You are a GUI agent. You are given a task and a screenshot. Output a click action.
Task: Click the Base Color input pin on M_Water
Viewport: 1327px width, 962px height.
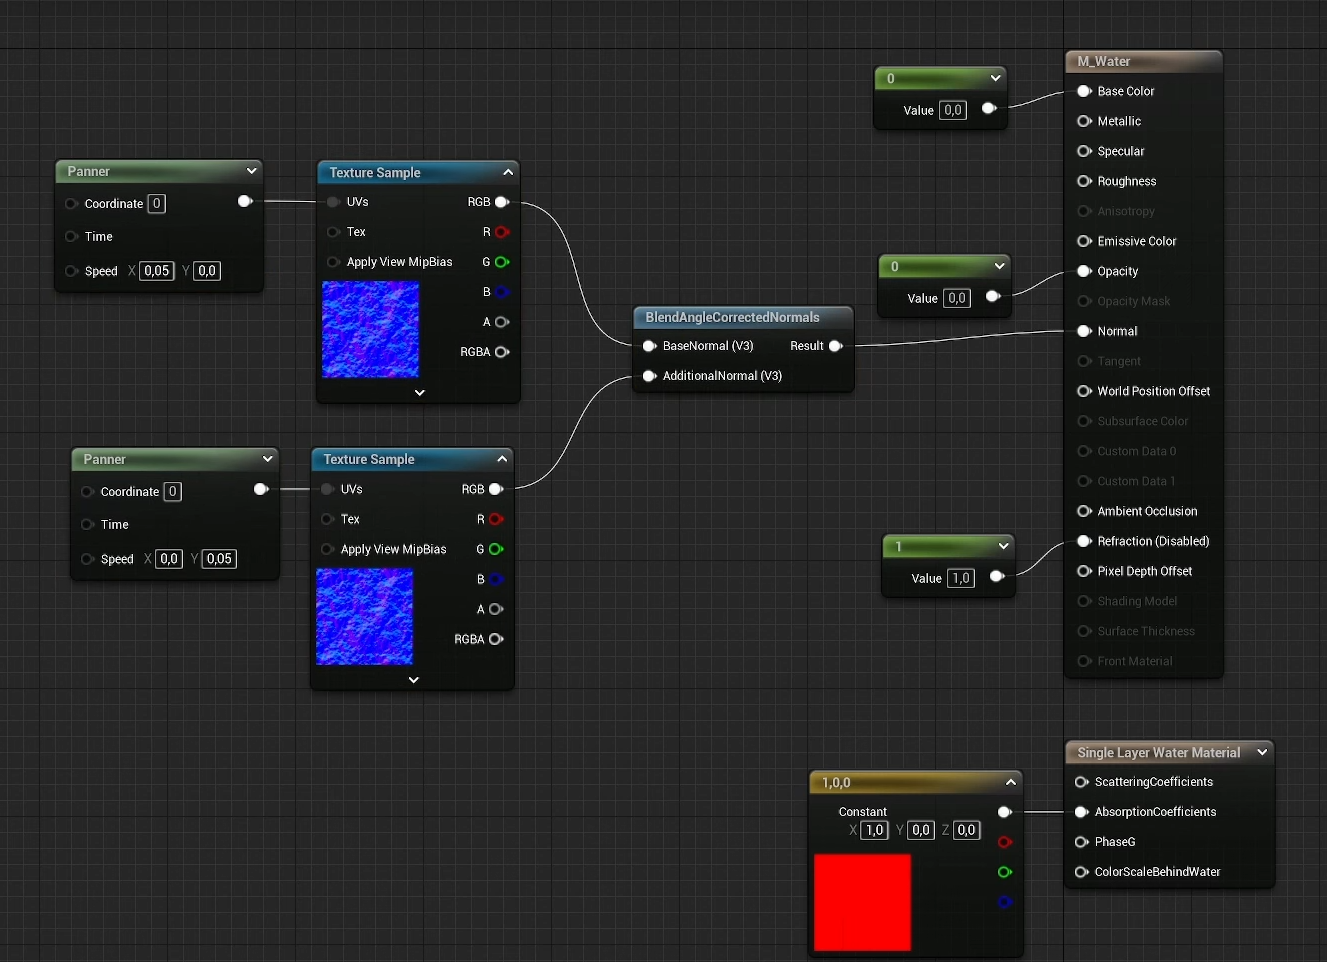coord(1084,91)
